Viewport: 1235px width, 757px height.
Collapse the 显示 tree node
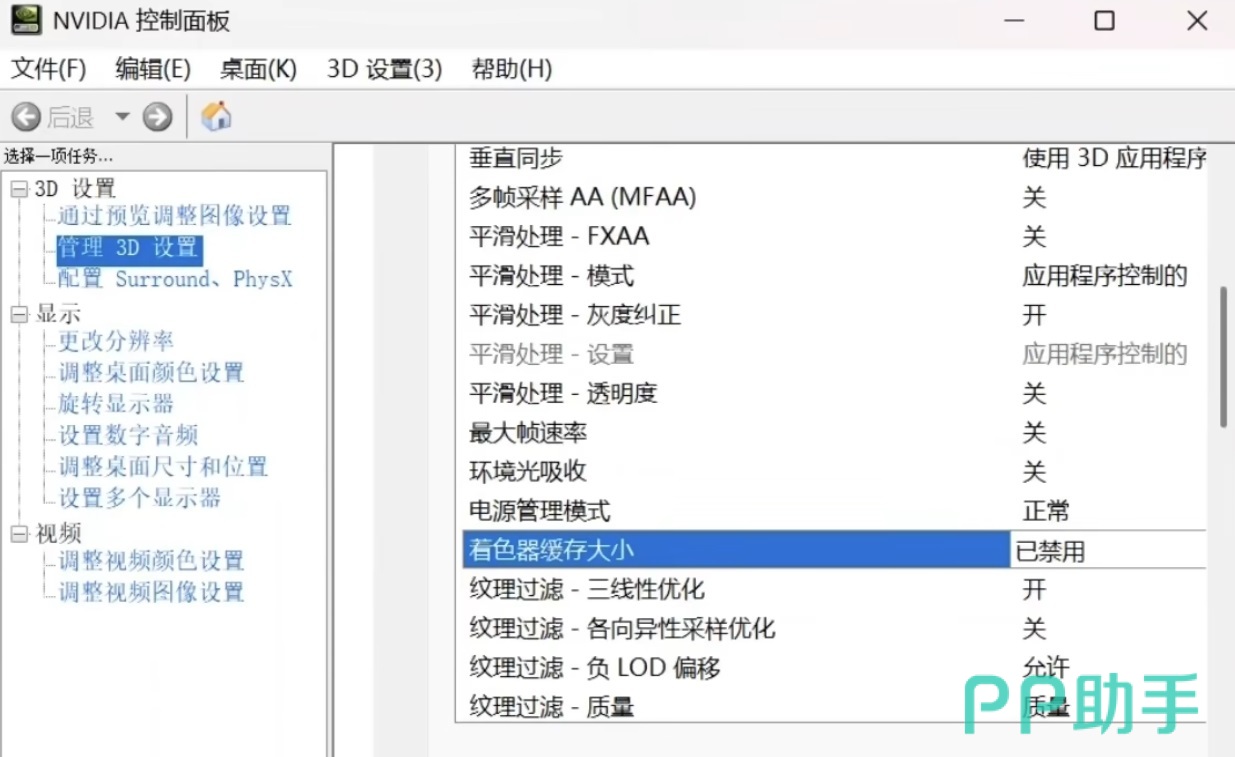(19, 315)
